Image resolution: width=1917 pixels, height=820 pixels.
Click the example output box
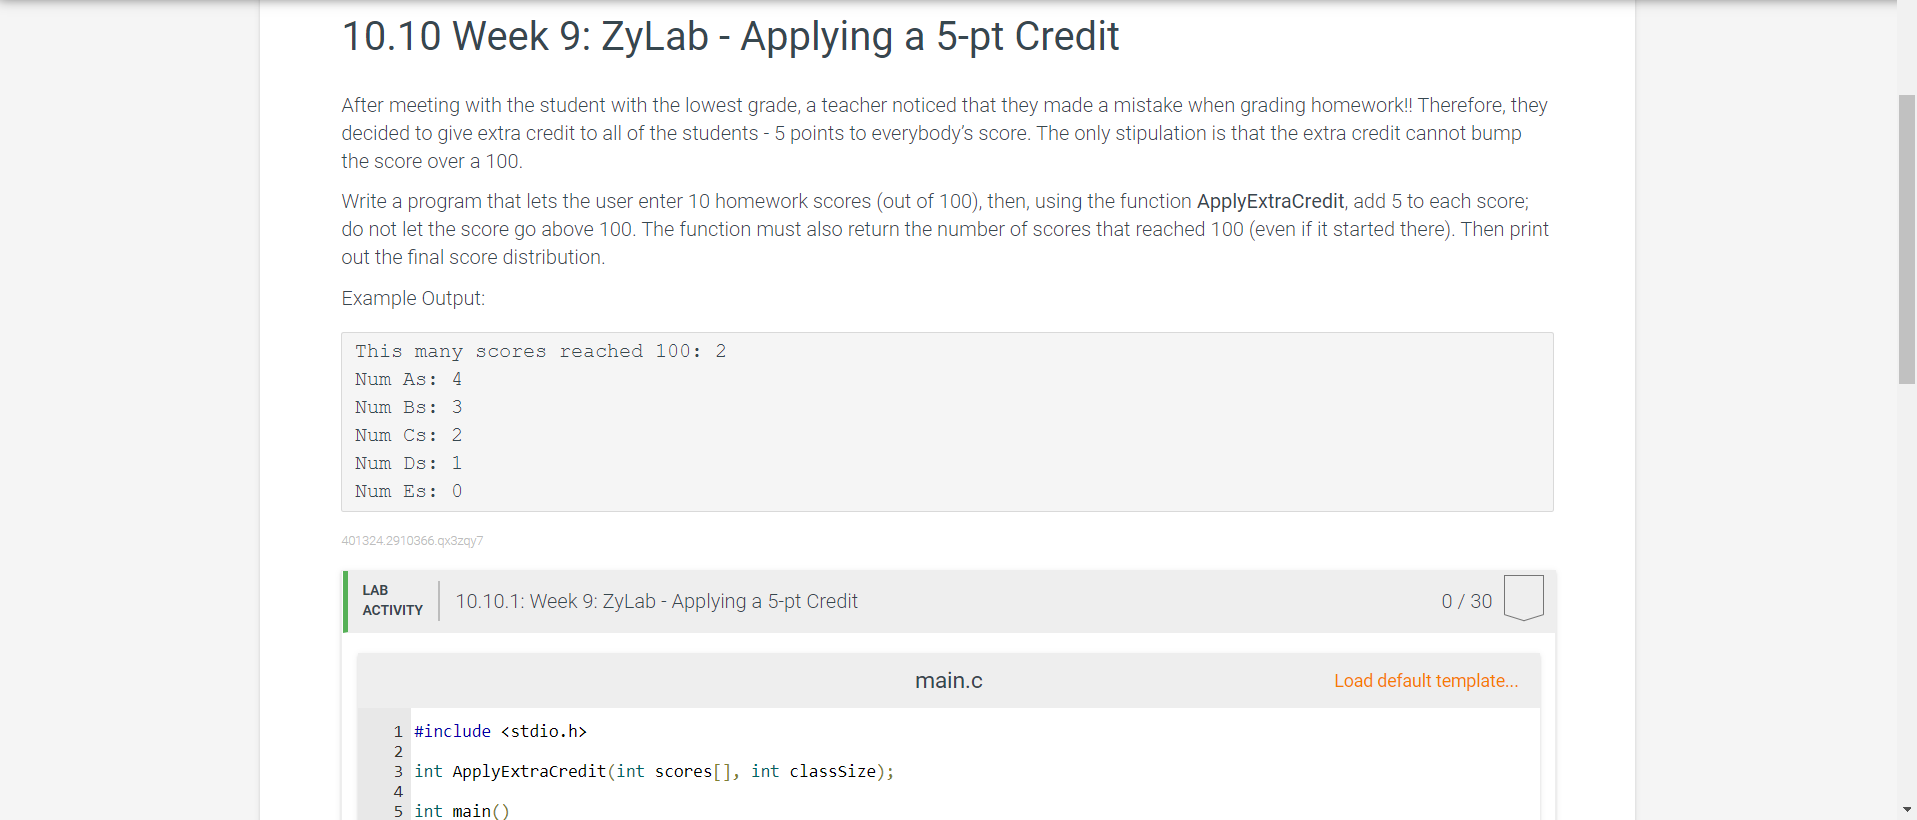coord(946,421)
